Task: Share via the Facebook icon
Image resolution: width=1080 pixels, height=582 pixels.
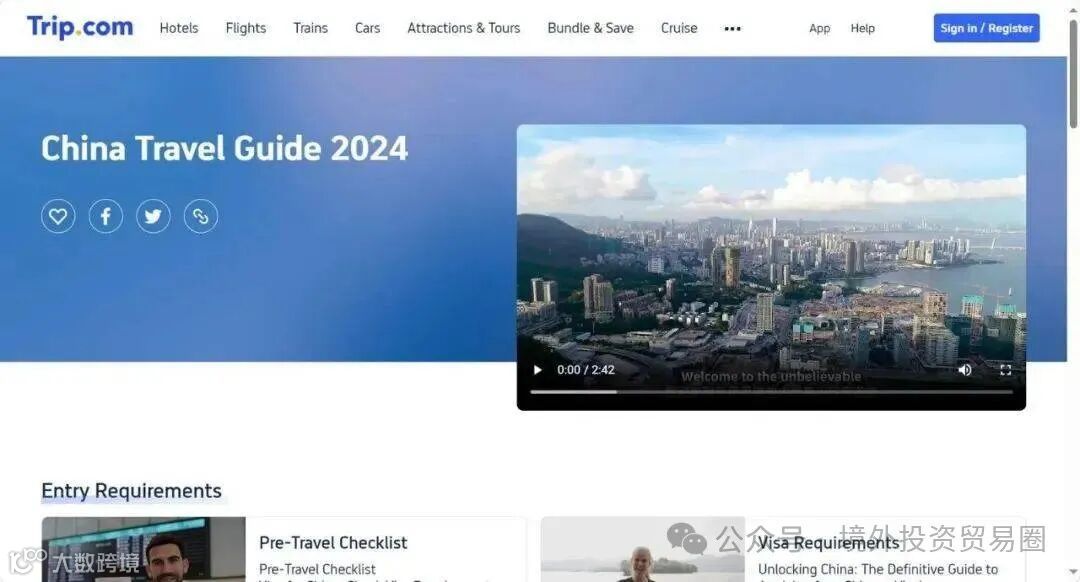Action: [105, 216]
